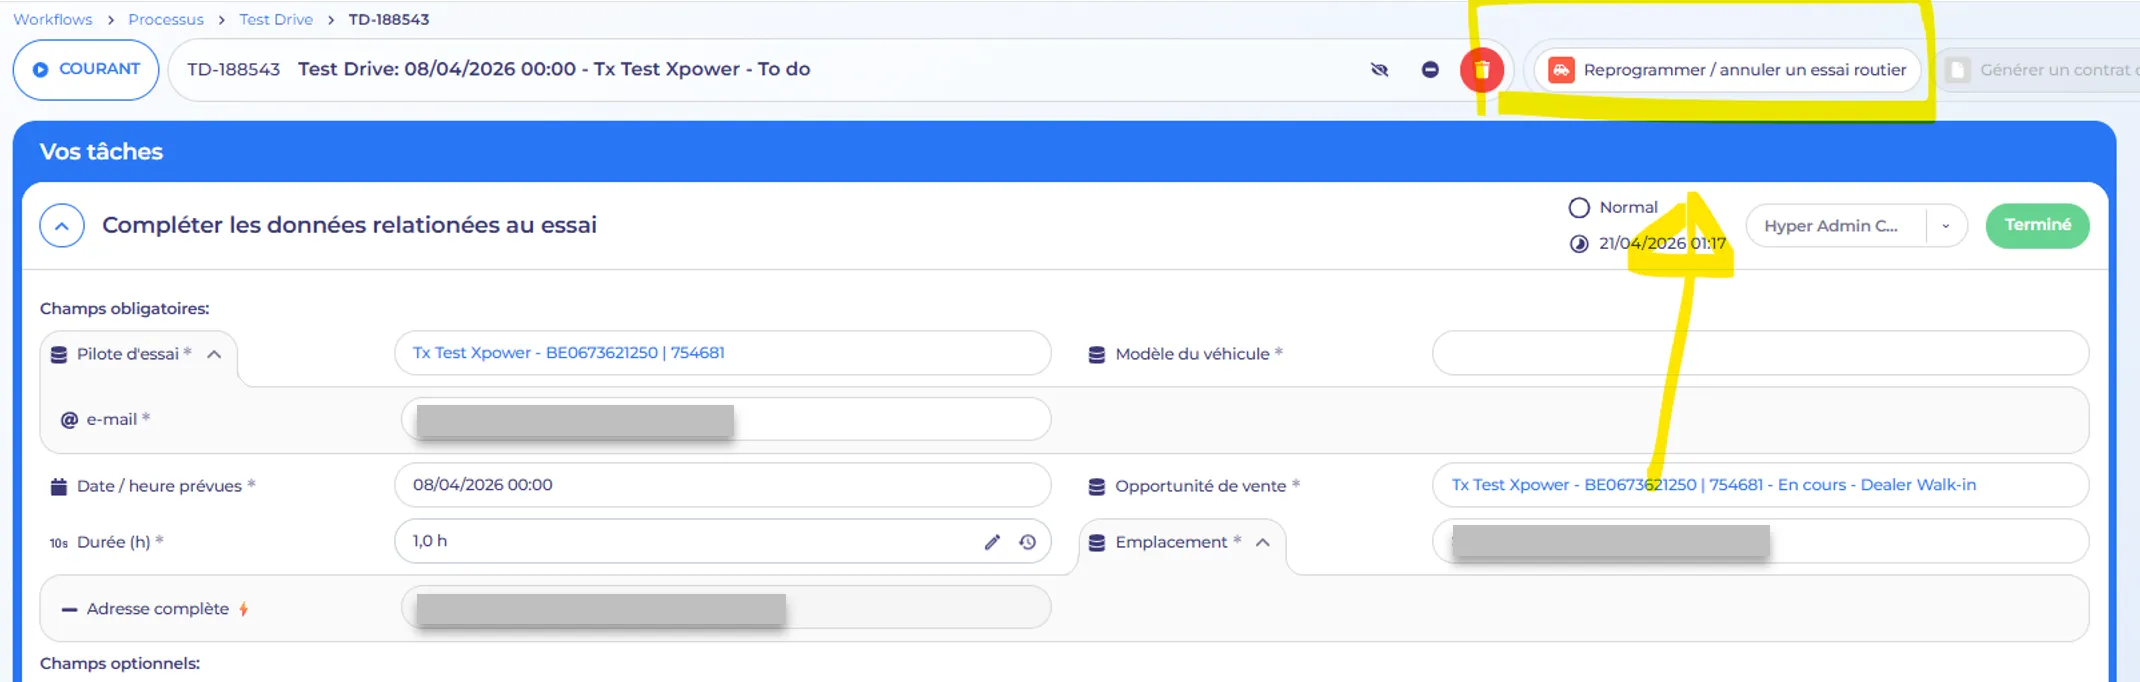Open the Workflows breadcrumb
This screenshot has width=2140, height=682.
click(x=53, y=19)
